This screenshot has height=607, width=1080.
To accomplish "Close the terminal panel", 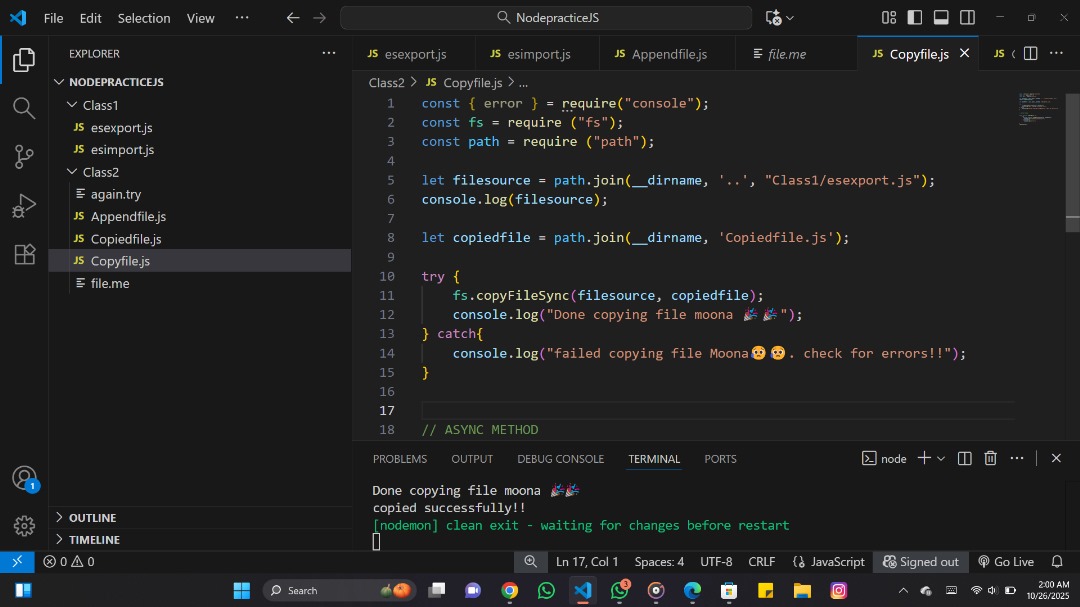I will coord(1056,458).
